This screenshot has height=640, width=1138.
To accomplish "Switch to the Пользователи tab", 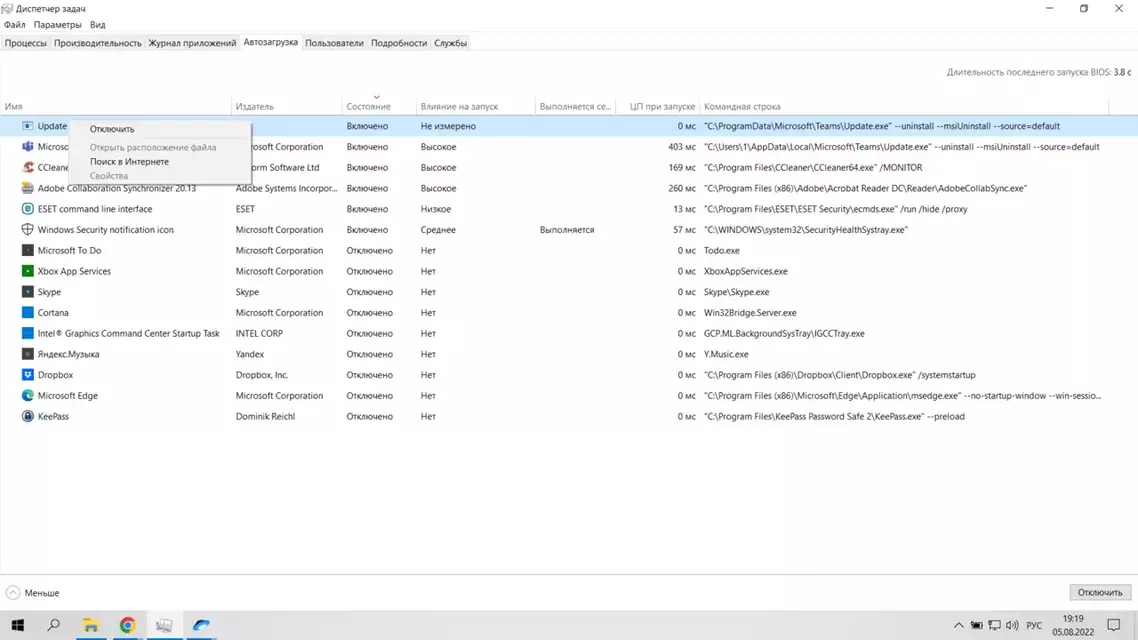I will click(x=334, y=43).
